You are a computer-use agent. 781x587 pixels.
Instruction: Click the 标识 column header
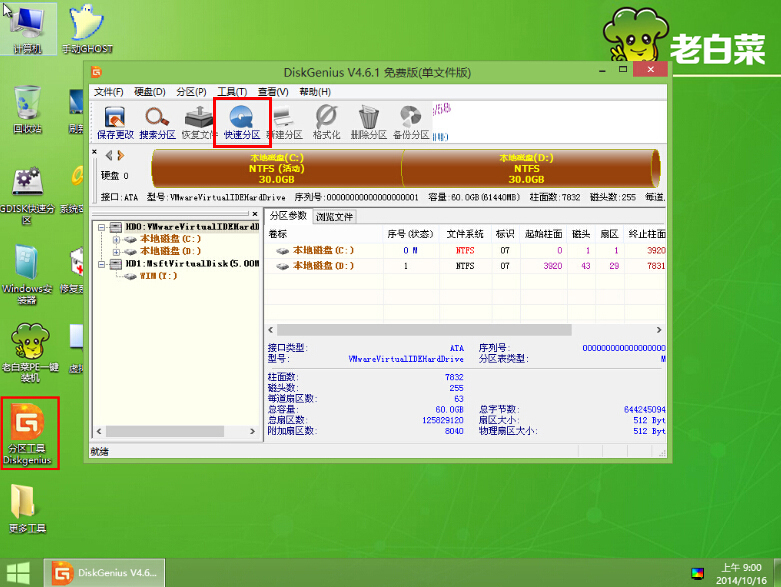505,234
